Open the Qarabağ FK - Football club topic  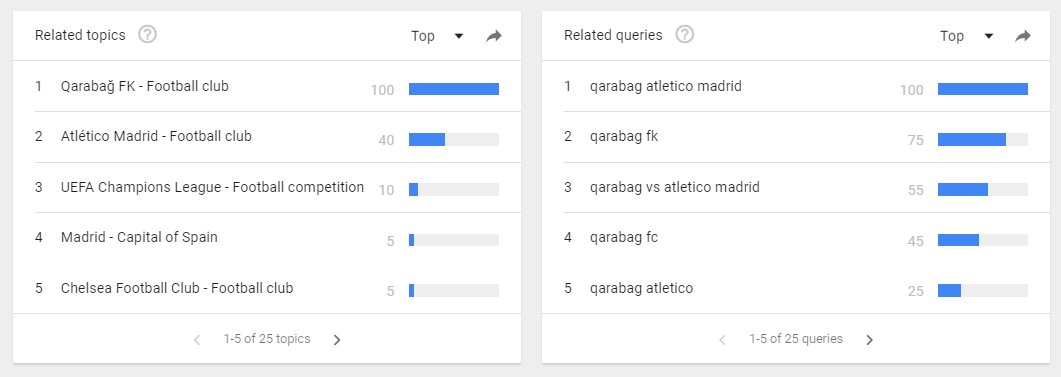[145, 86]
